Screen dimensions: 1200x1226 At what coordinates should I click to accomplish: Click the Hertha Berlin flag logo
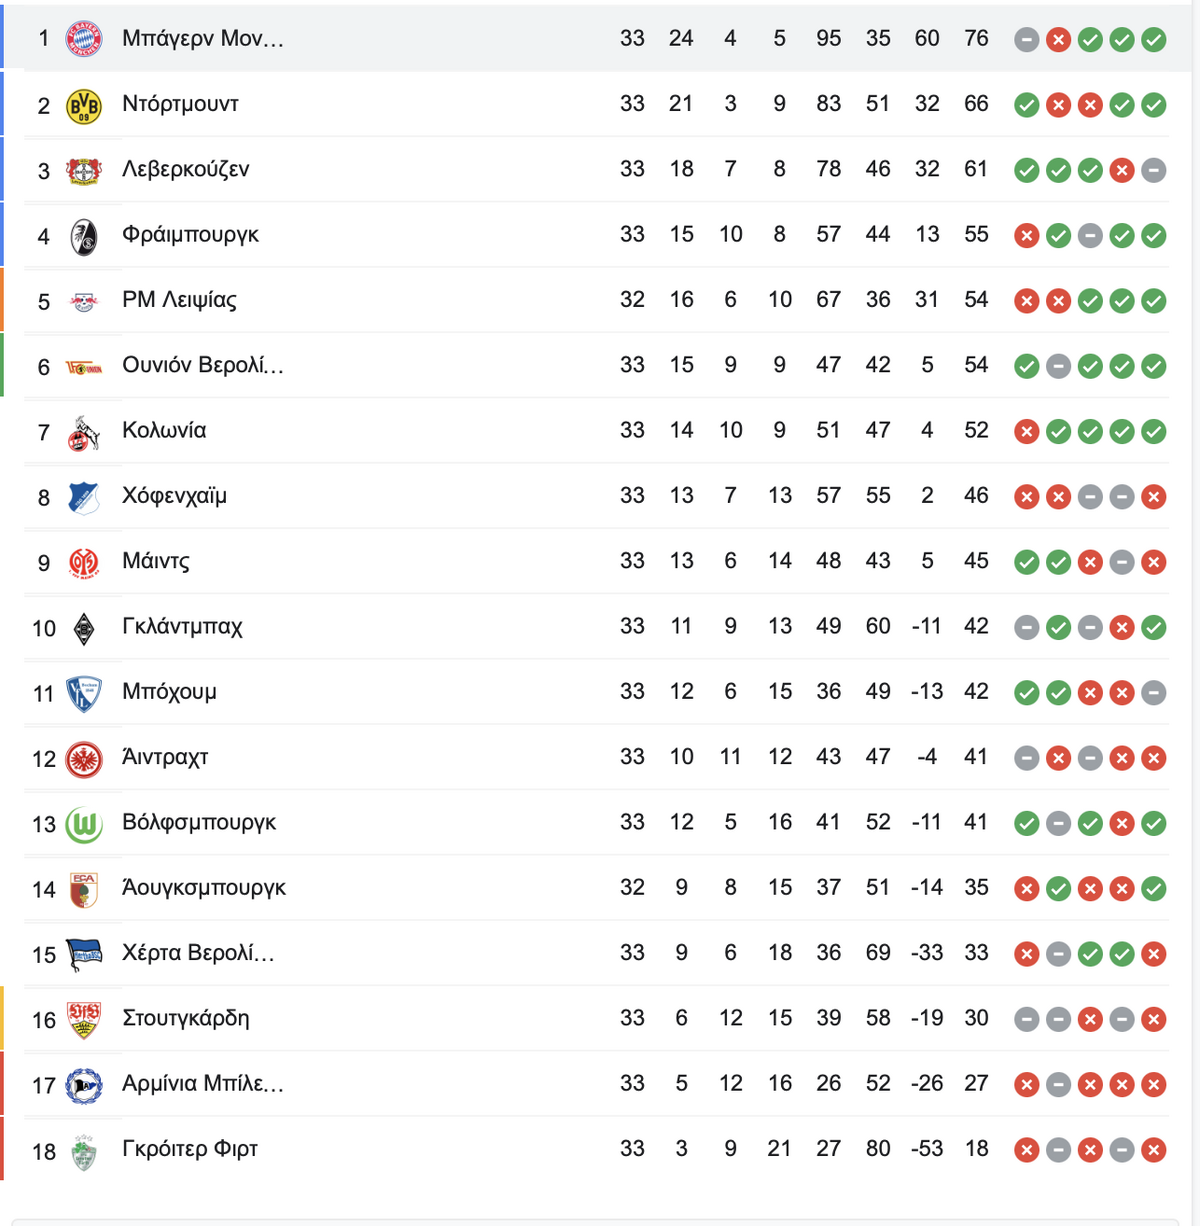pos(84,955)
